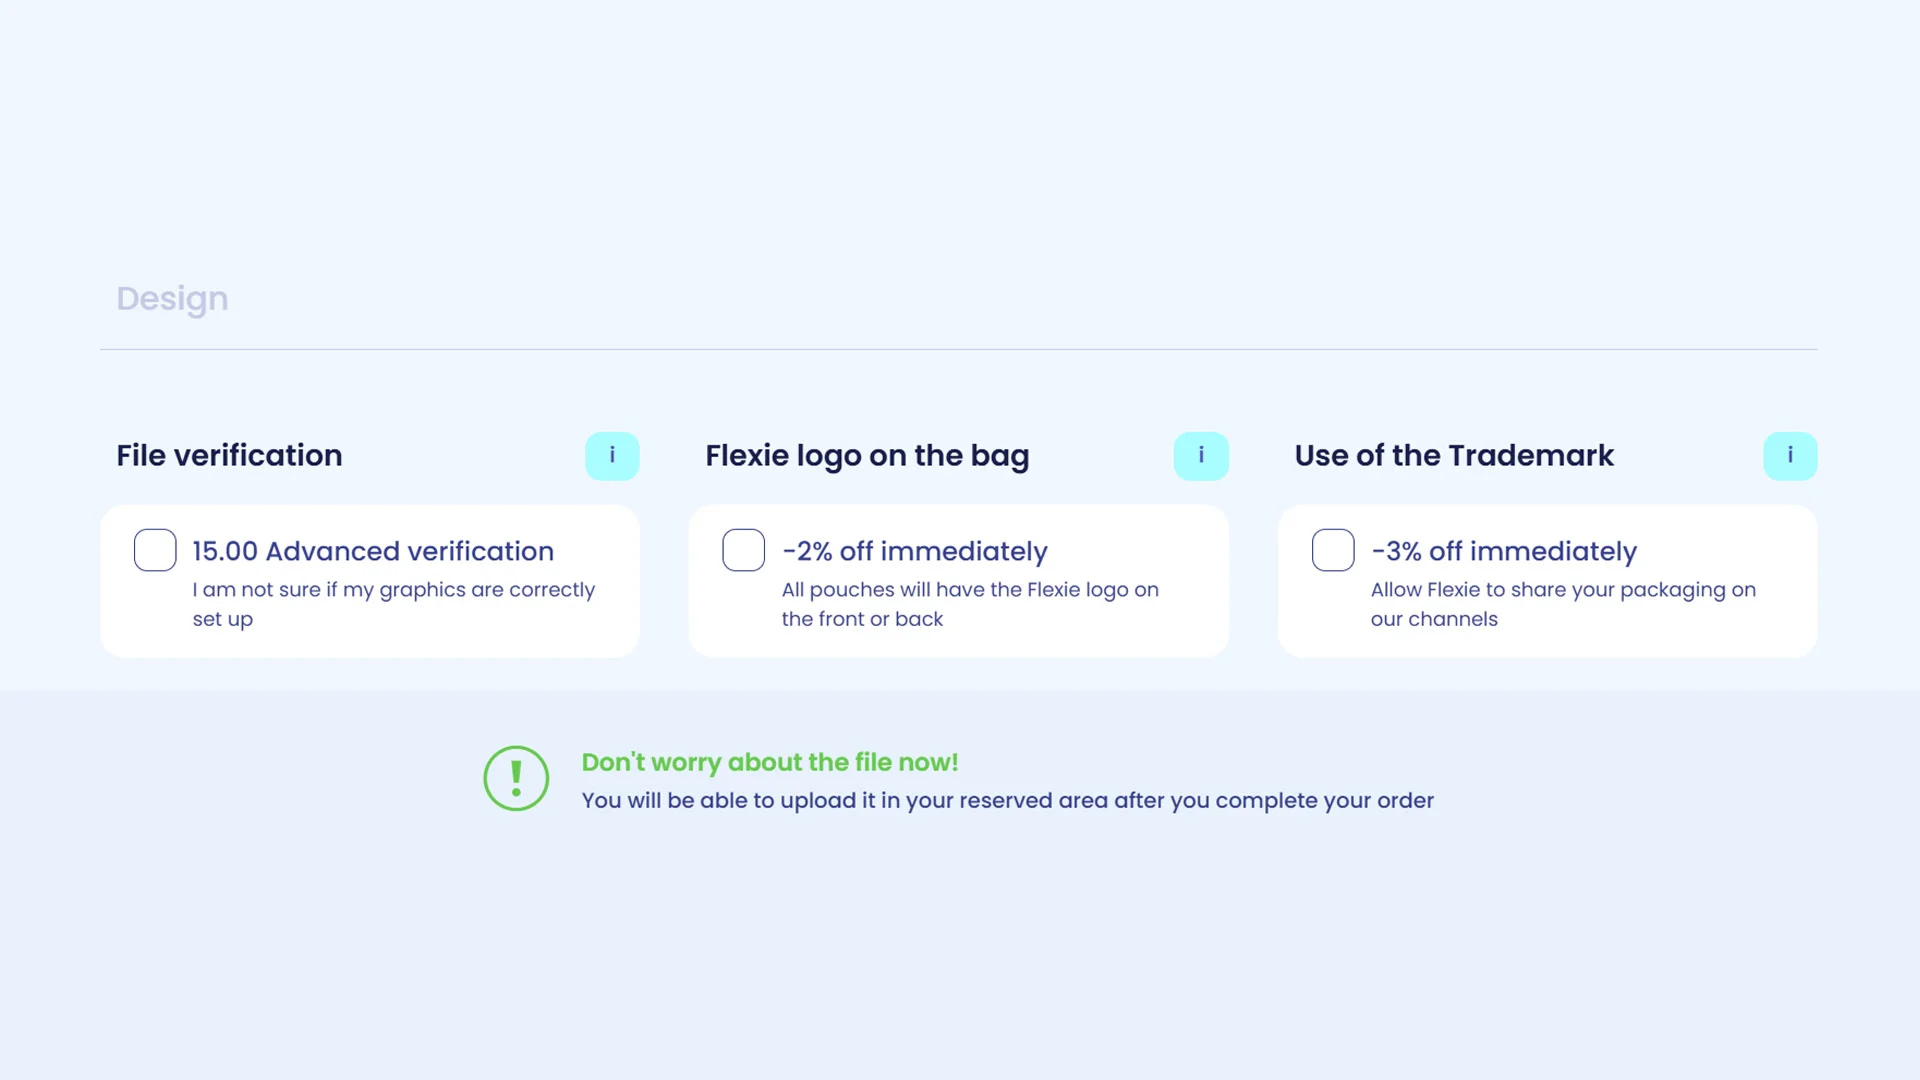Select the 15.00 Advanced verification label
Viewport: 1920px width, 1080px height.
pos(373,551)
